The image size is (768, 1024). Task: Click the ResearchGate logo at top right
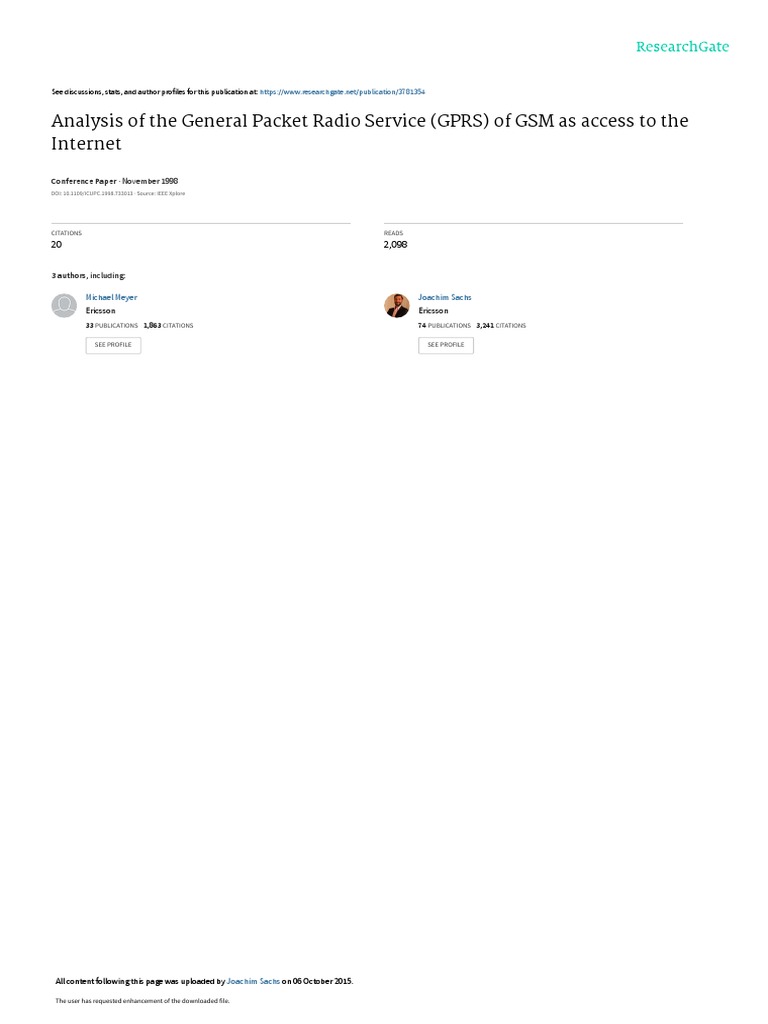point(682,46)
